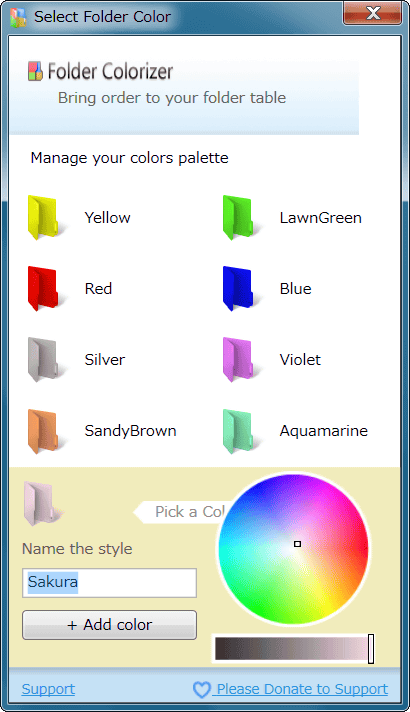Click the Pick a Color callout label
The height and width of the screenshot is (712, 410).
(184, 512)
